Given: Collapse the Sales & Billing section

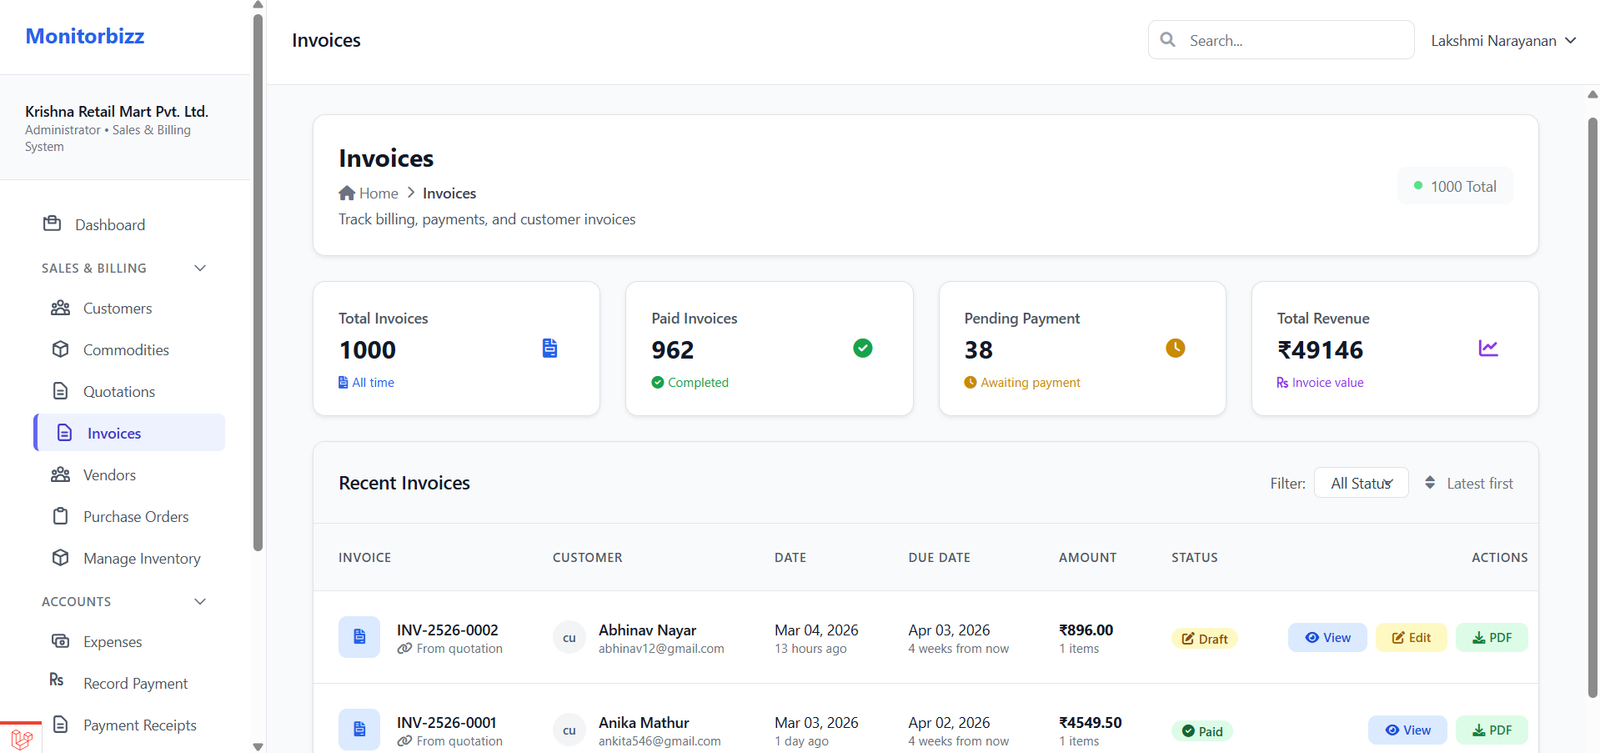Looking at the screenshot, I should click(x=200, y=268).
